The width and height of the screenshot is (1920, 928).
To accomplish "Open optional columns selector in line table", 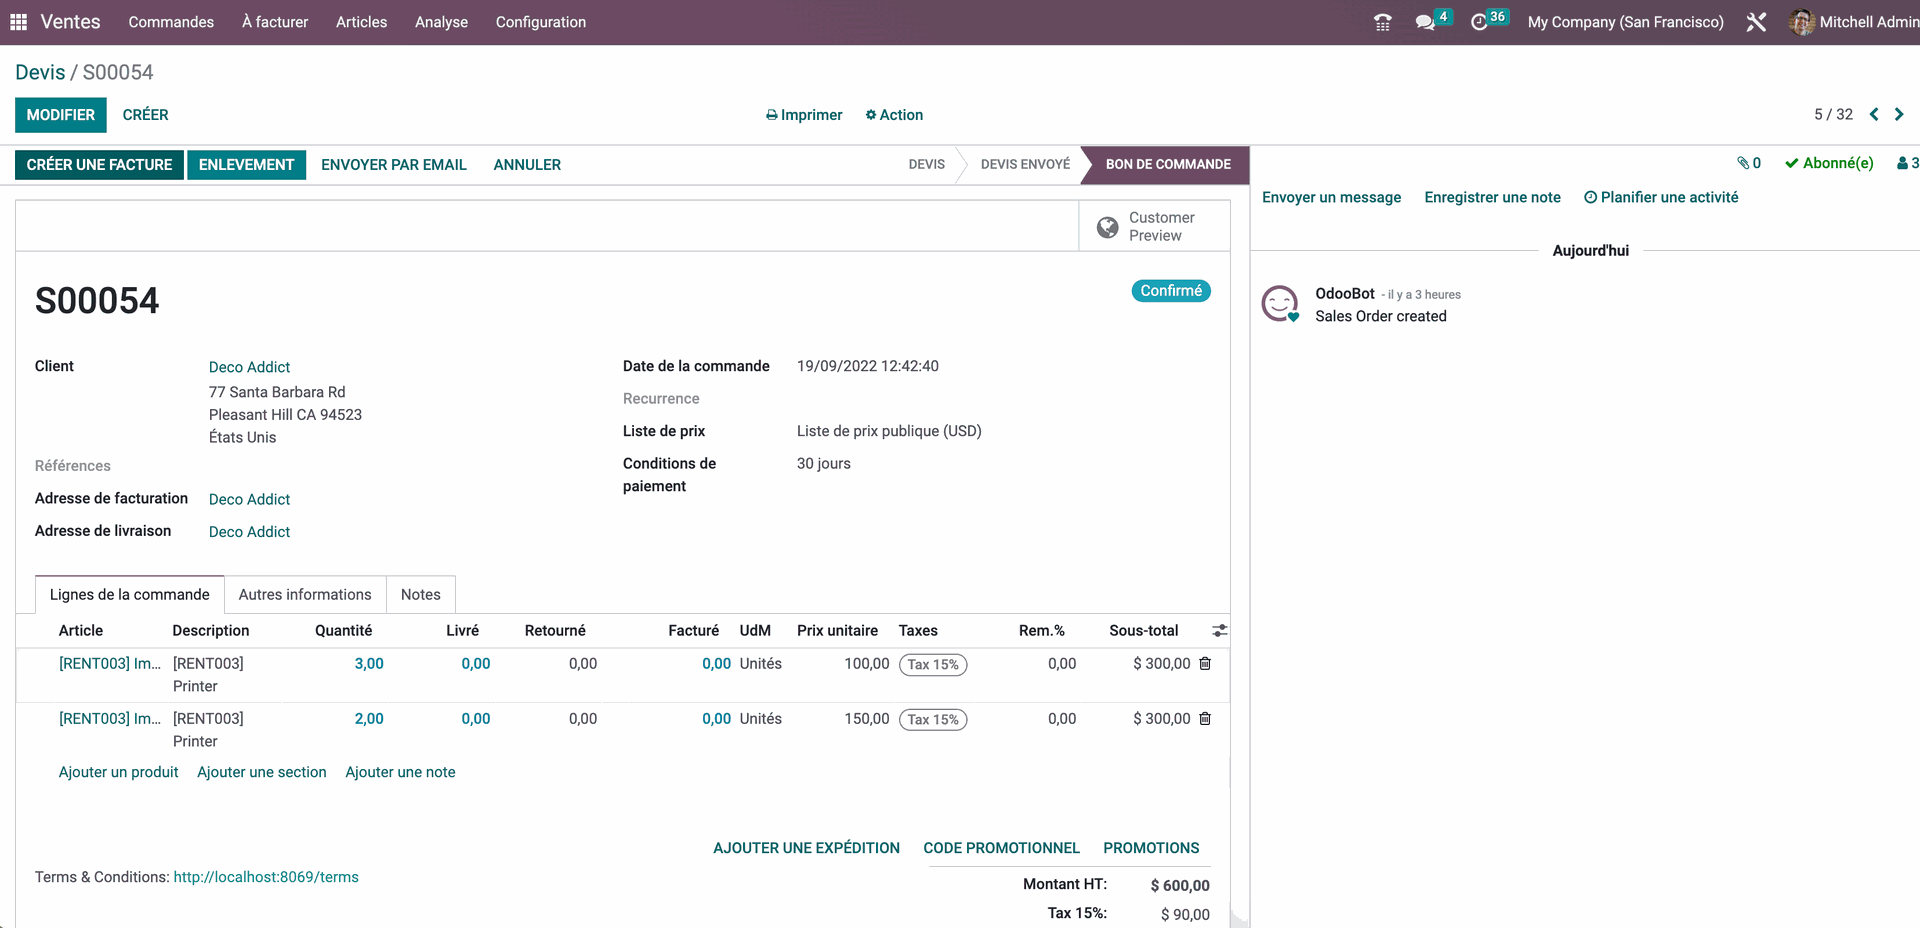I will pos(1219,631).
